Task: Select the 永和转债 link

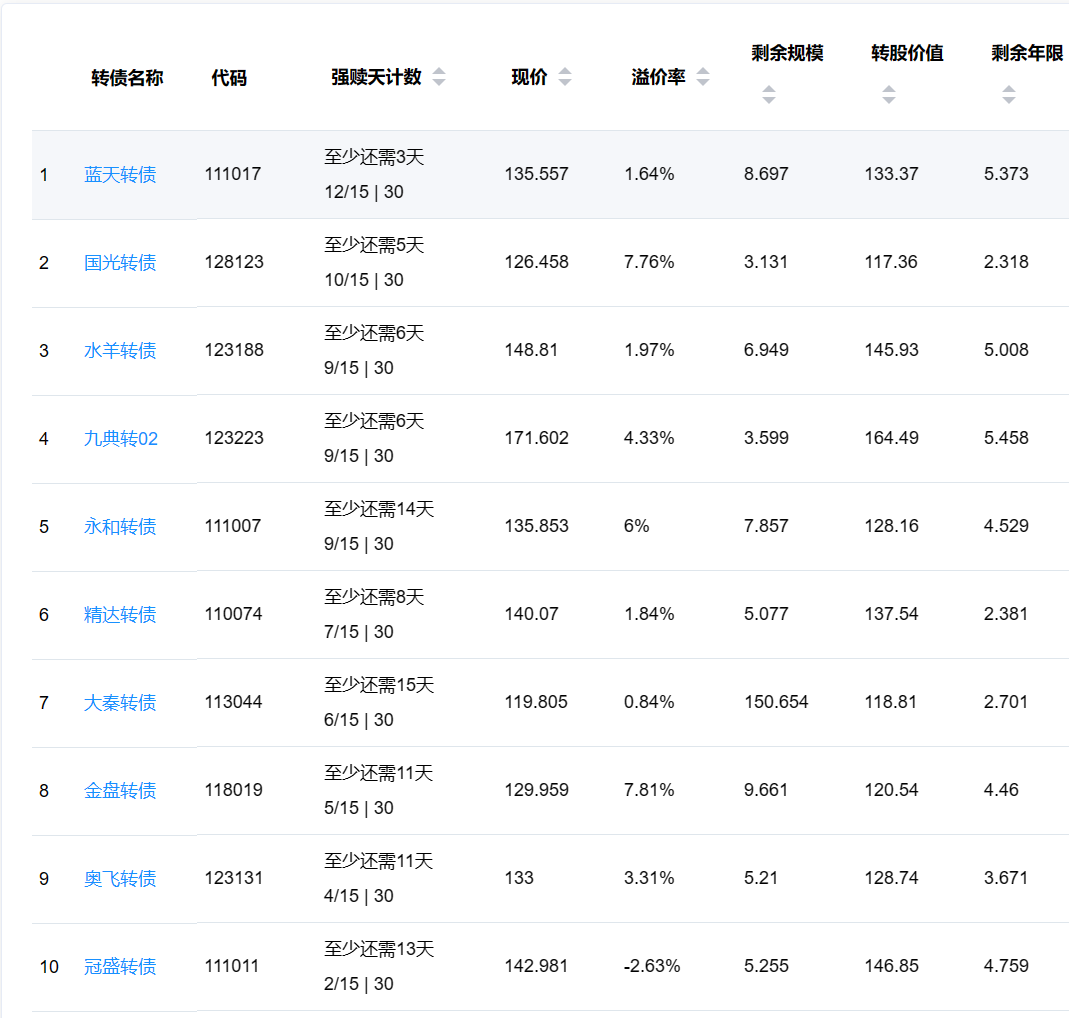Action: click(x=120, y=527)
